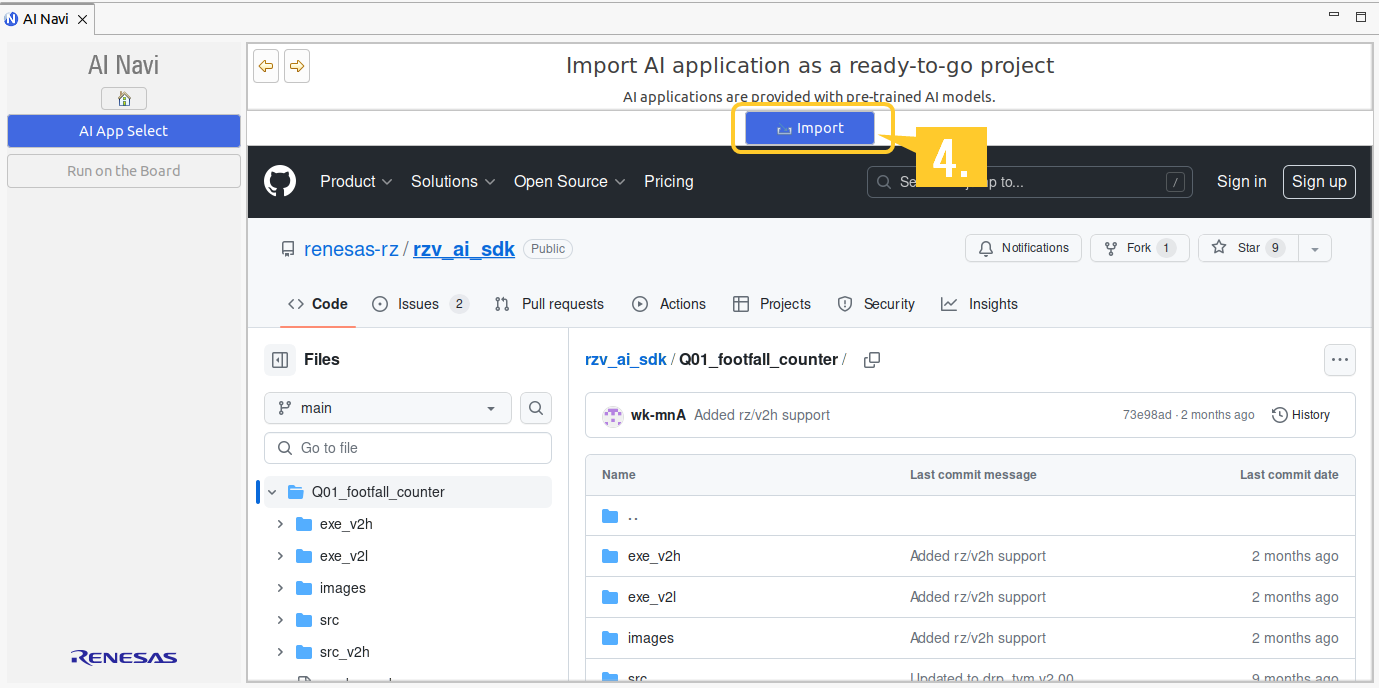Open the exe_v2l folder in file table
This screenshot has width=1379, height=688.
pyautogui.click(x=652, y=597)
